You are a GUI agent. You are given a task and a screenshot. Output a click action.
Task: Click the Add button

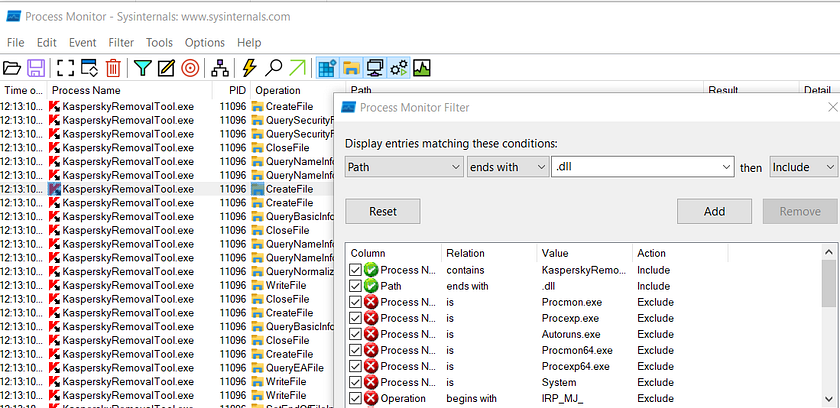(x=714, y=211)
